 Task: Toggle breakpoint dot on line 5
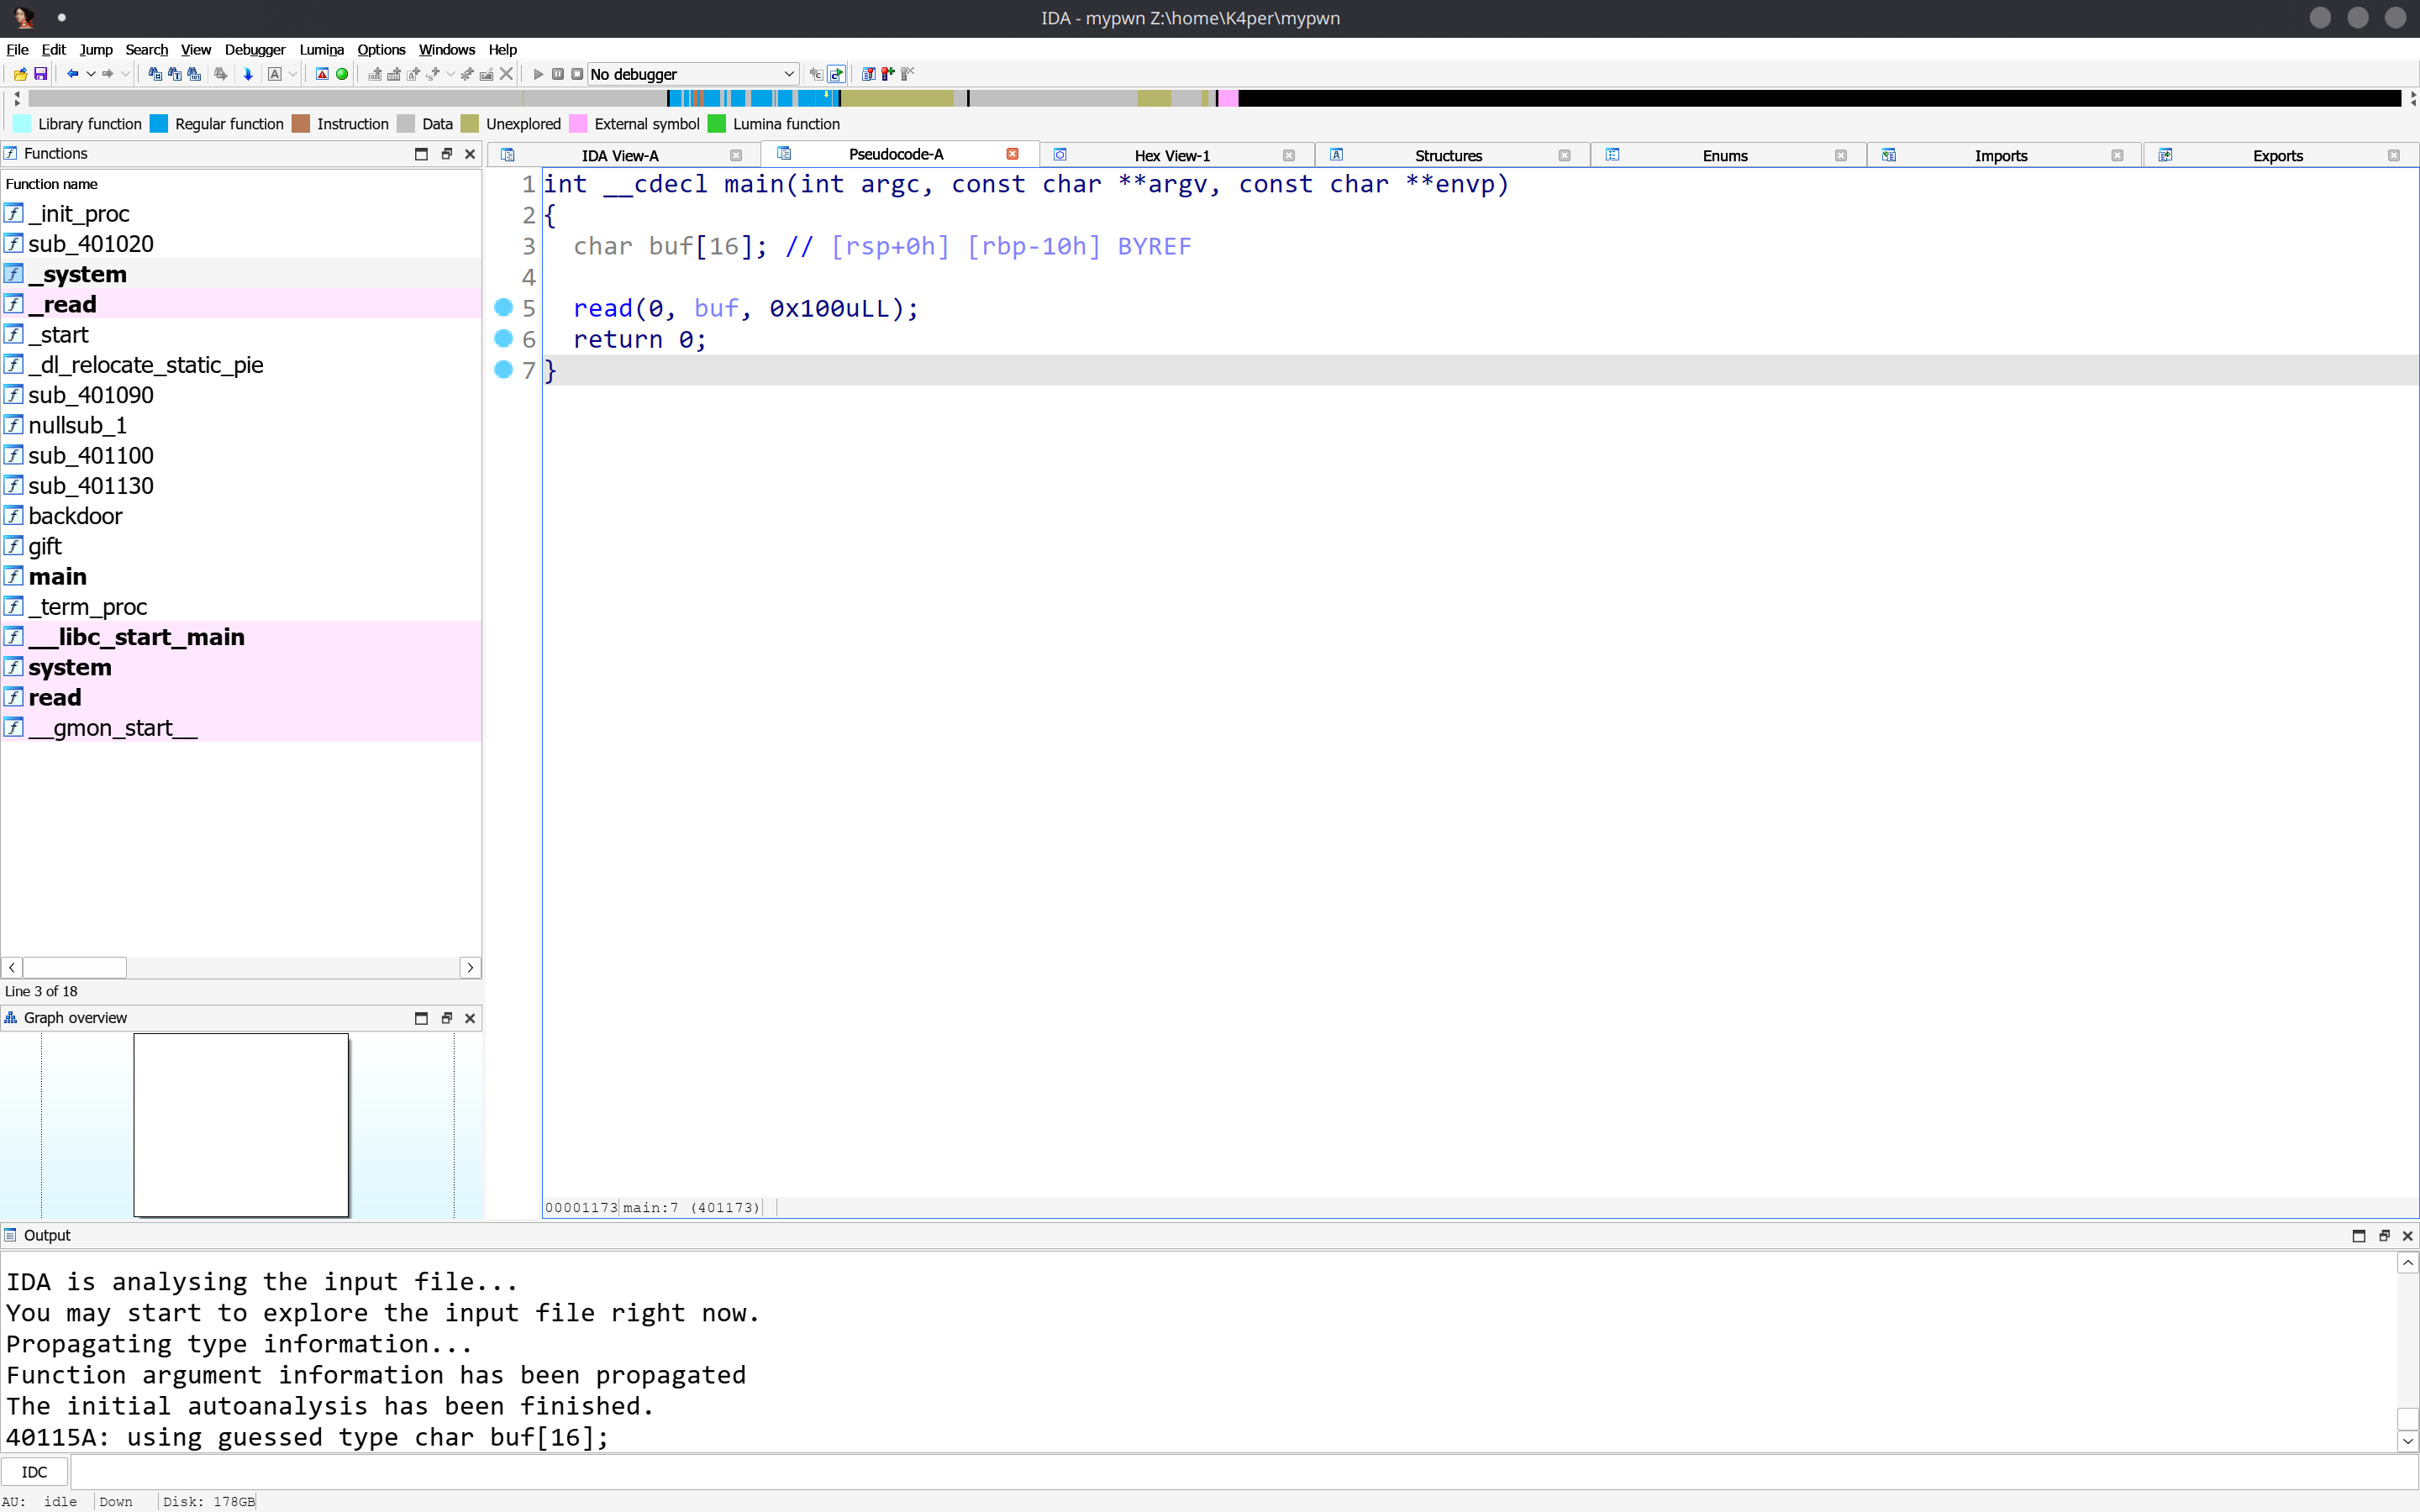[x=504, y=308]
